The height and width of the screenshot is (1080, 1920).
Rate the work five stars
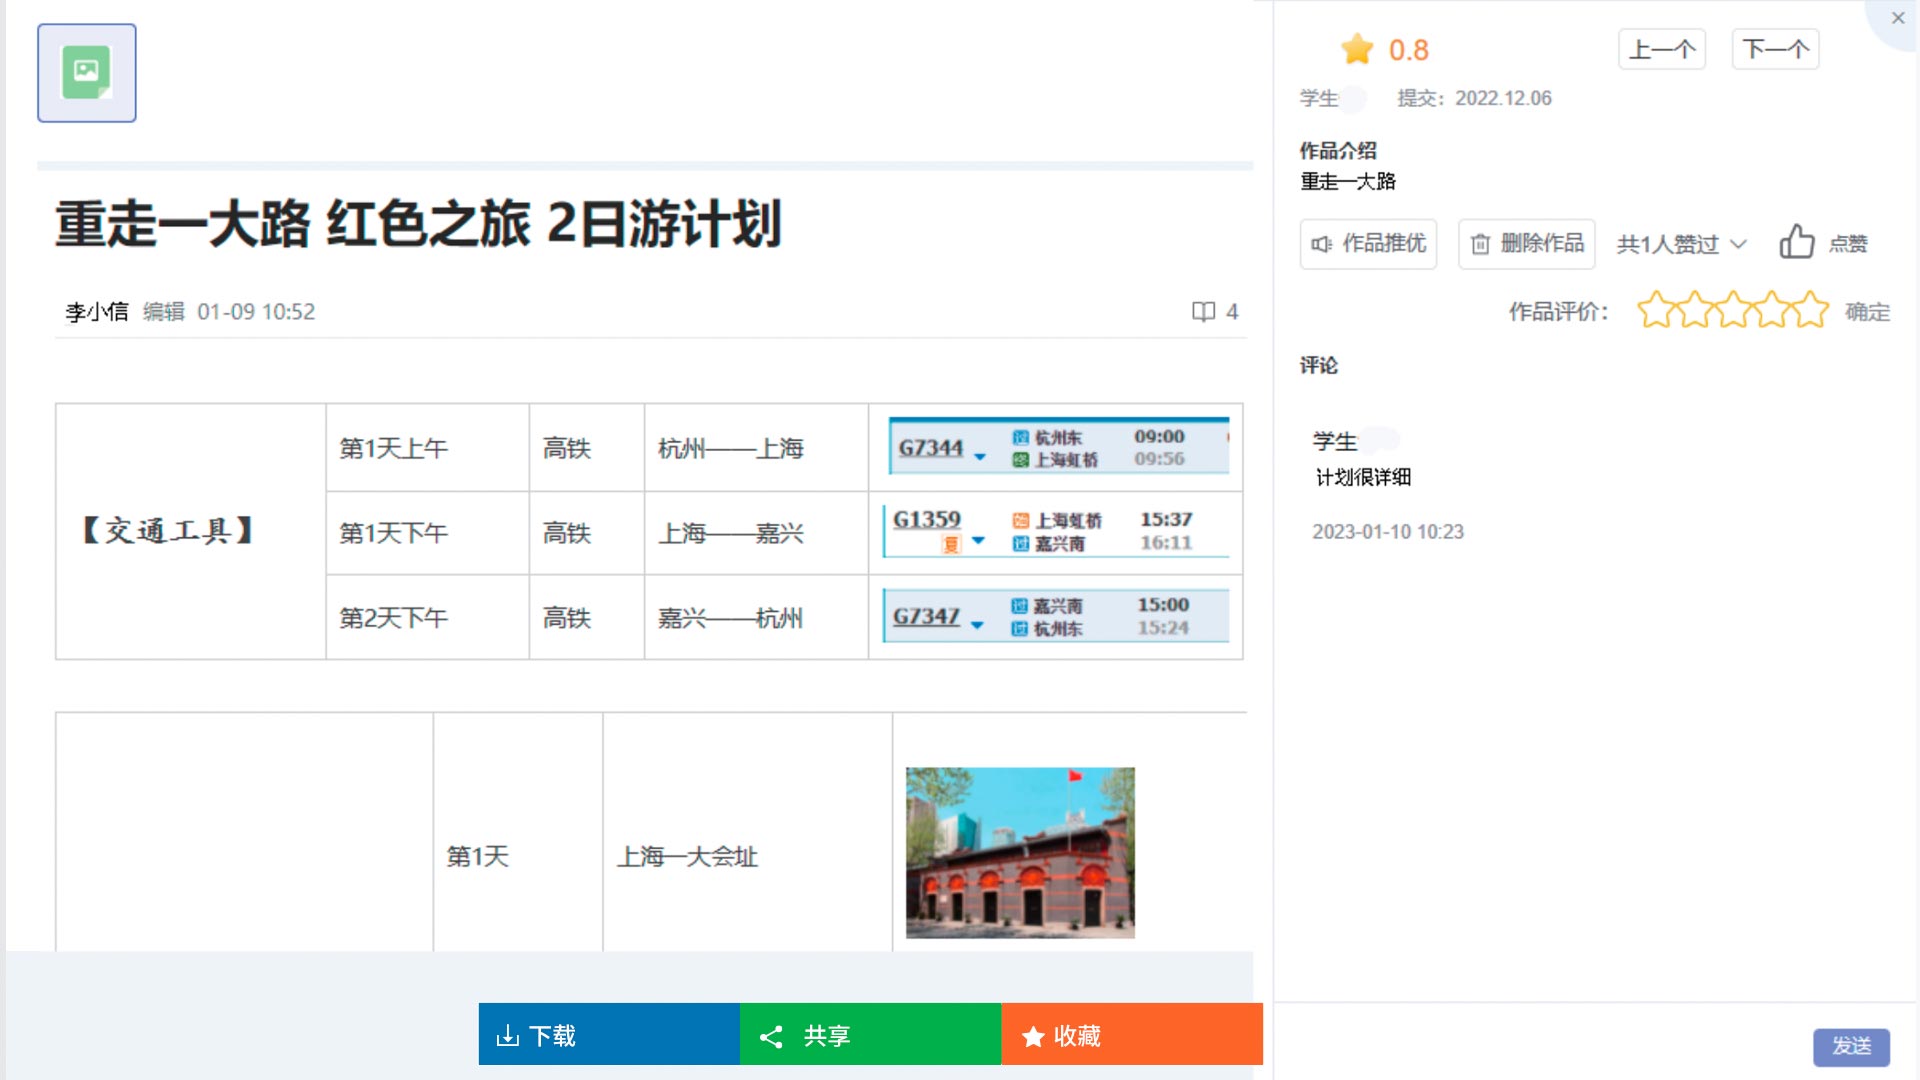(x=1810, y=311)
